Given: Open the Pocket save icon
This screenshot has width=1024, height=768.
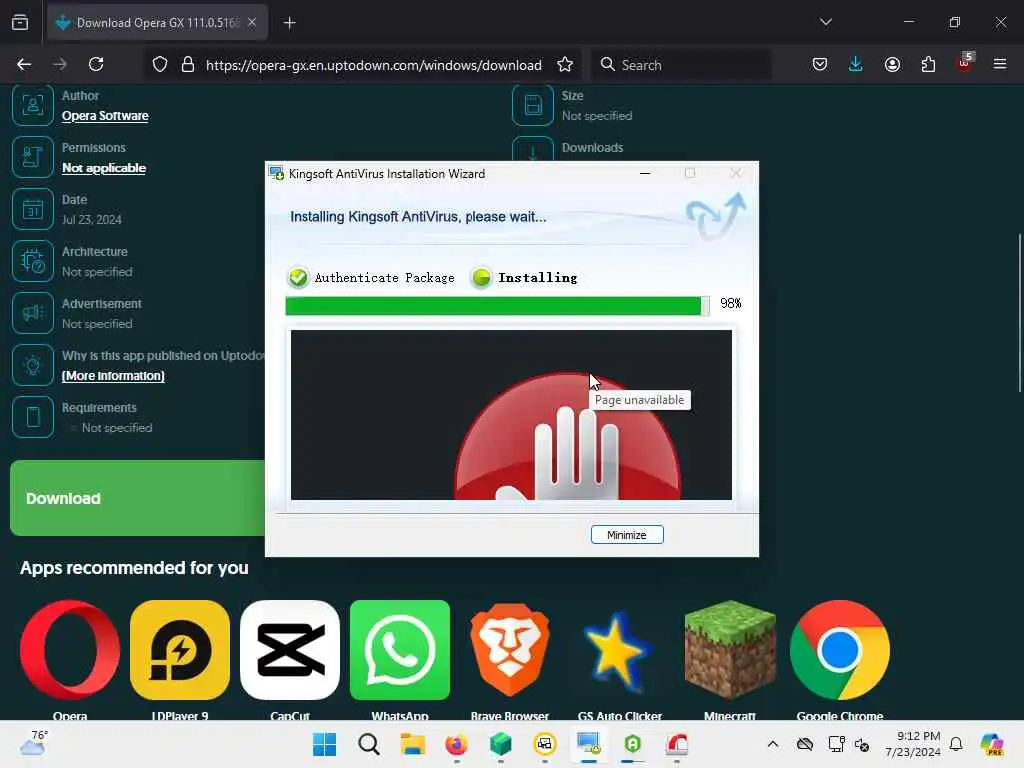Looking at the screenshot, I should [x=820, y=64].
